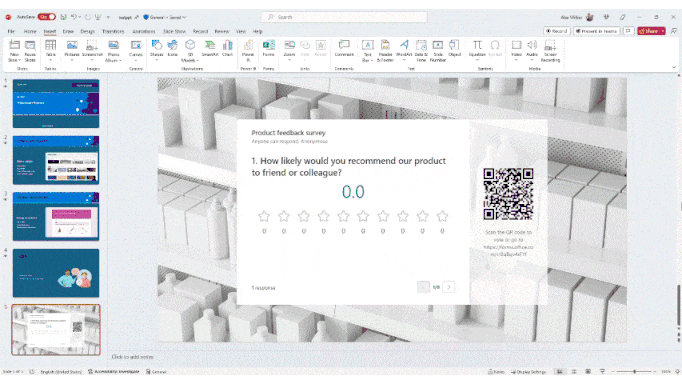Viewport: 682px width, 384px height.
Task: Insert an Object
Action: pyautogui.click(x=455, y=49)
